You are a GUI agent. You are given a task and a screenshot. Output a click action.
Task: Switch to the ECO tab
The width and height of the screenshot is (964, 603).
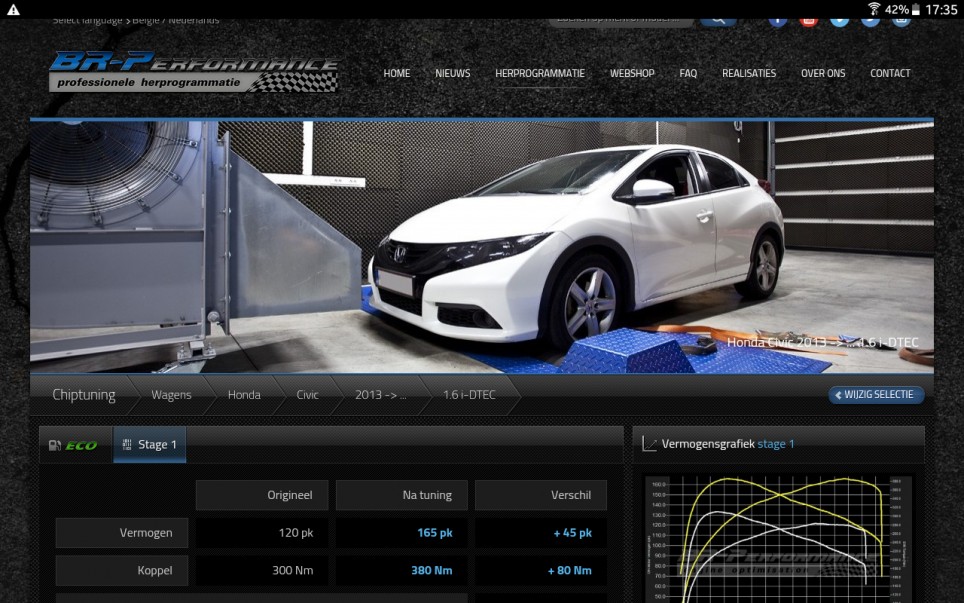[76, 444]
